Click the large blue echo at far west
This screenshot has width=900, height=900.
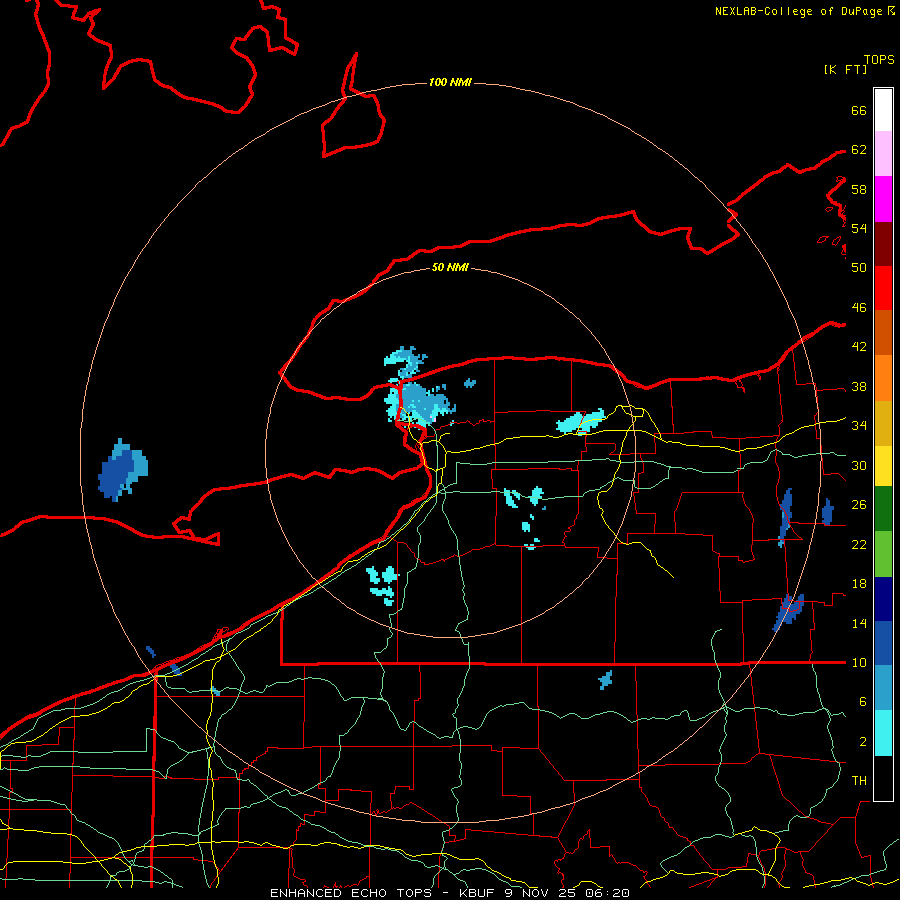pos(123,470)
